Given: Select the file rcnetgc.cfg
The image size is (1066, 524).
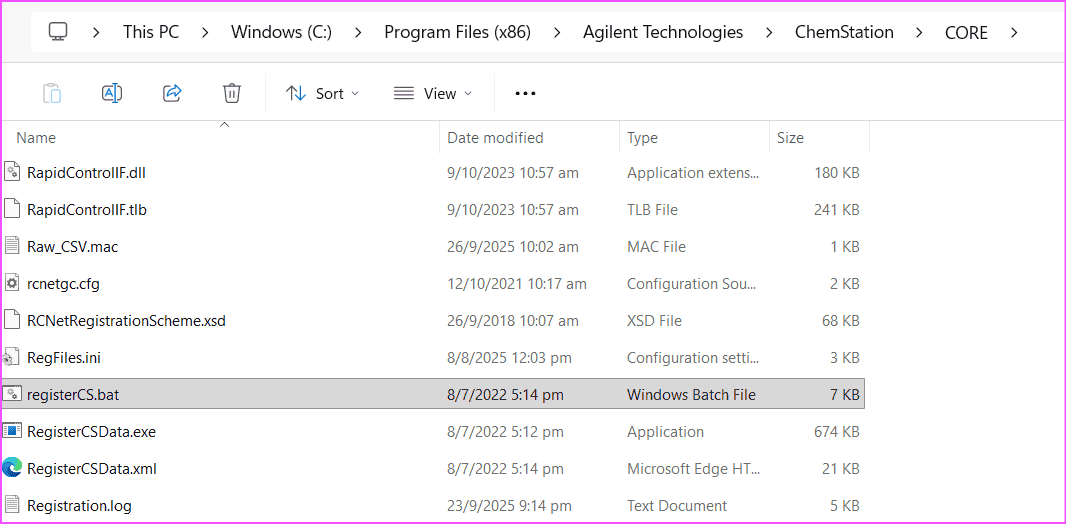Looking at the screenshot, I should coord(63,283).
